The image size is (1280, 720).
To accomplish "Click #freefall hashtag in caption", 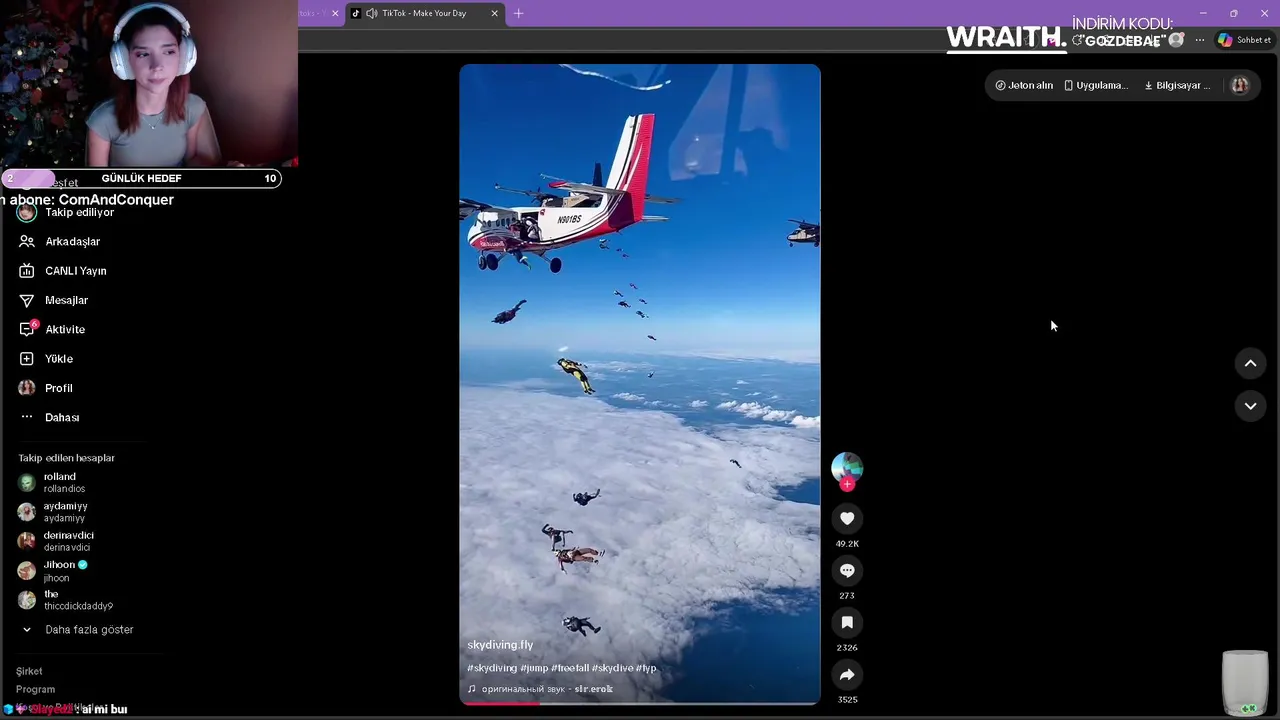I will (x=569, y=668).
